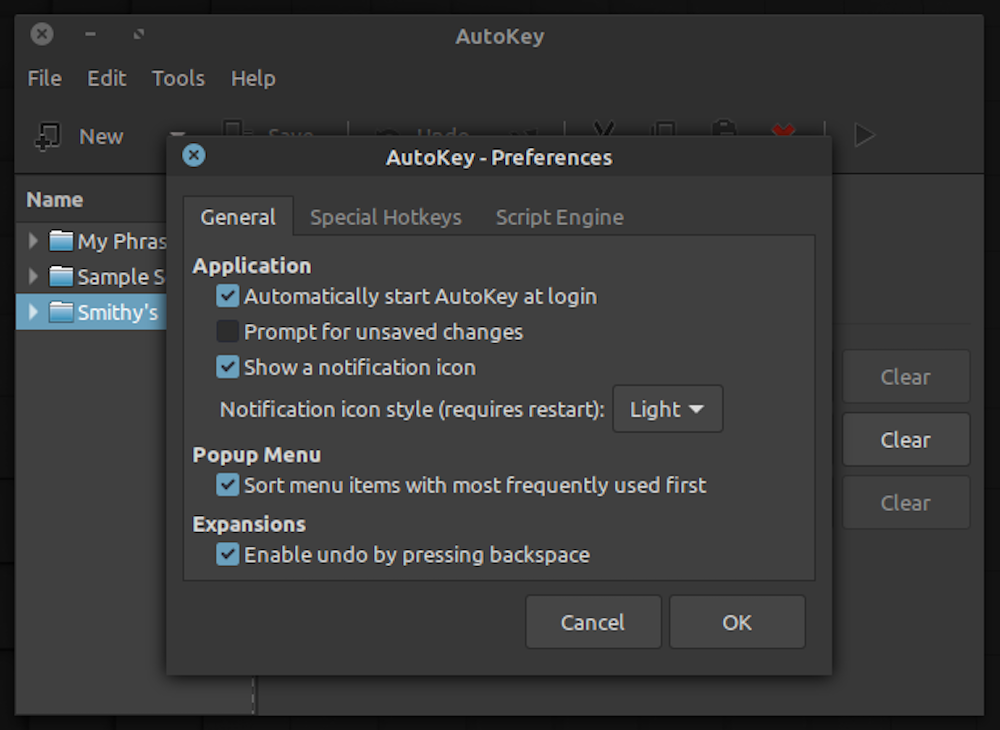Image resolution: width=1000 pixels, height=730 pixels.
Task: Select the Smithy's folder icon
Action: 62,312
